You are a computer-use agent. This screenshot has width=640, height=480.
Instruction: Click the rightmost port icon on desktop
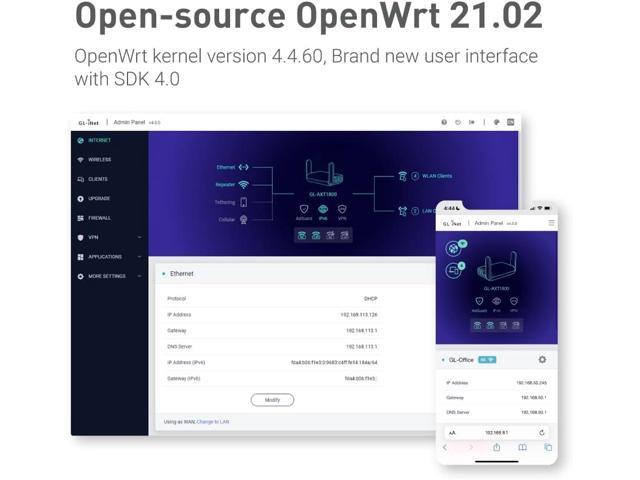click(344, 235)
